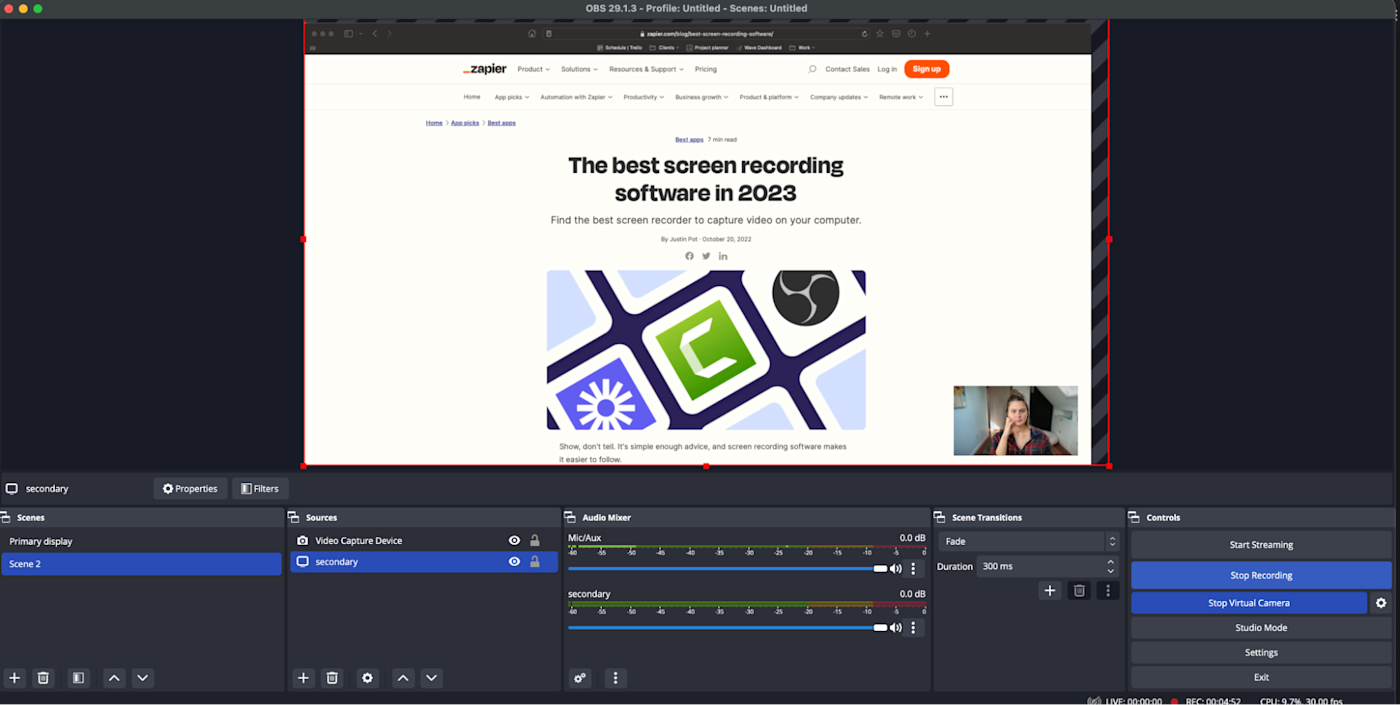Click the Stop Virtual Camera button
This screenshot has height=705, width=1400.
click(1248, 603)
